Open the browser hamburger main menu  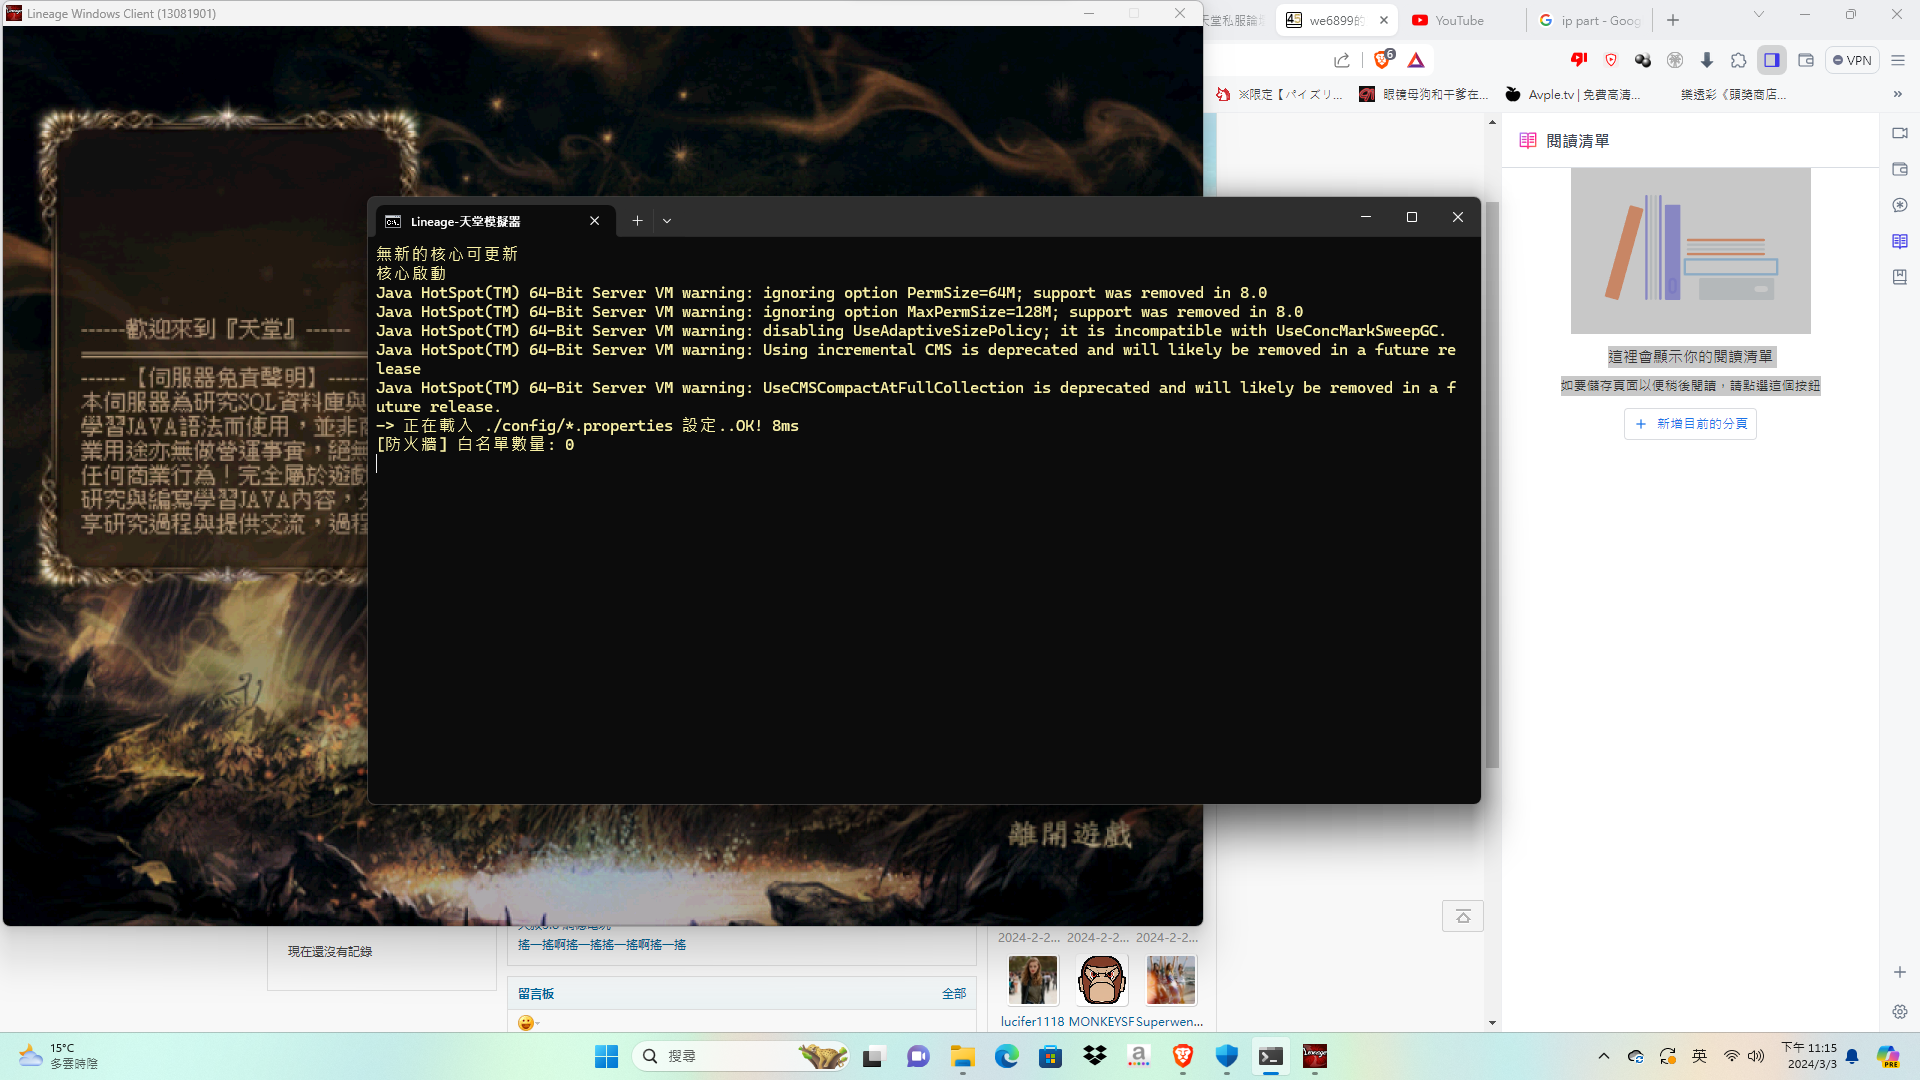[x=1898, y=60]
